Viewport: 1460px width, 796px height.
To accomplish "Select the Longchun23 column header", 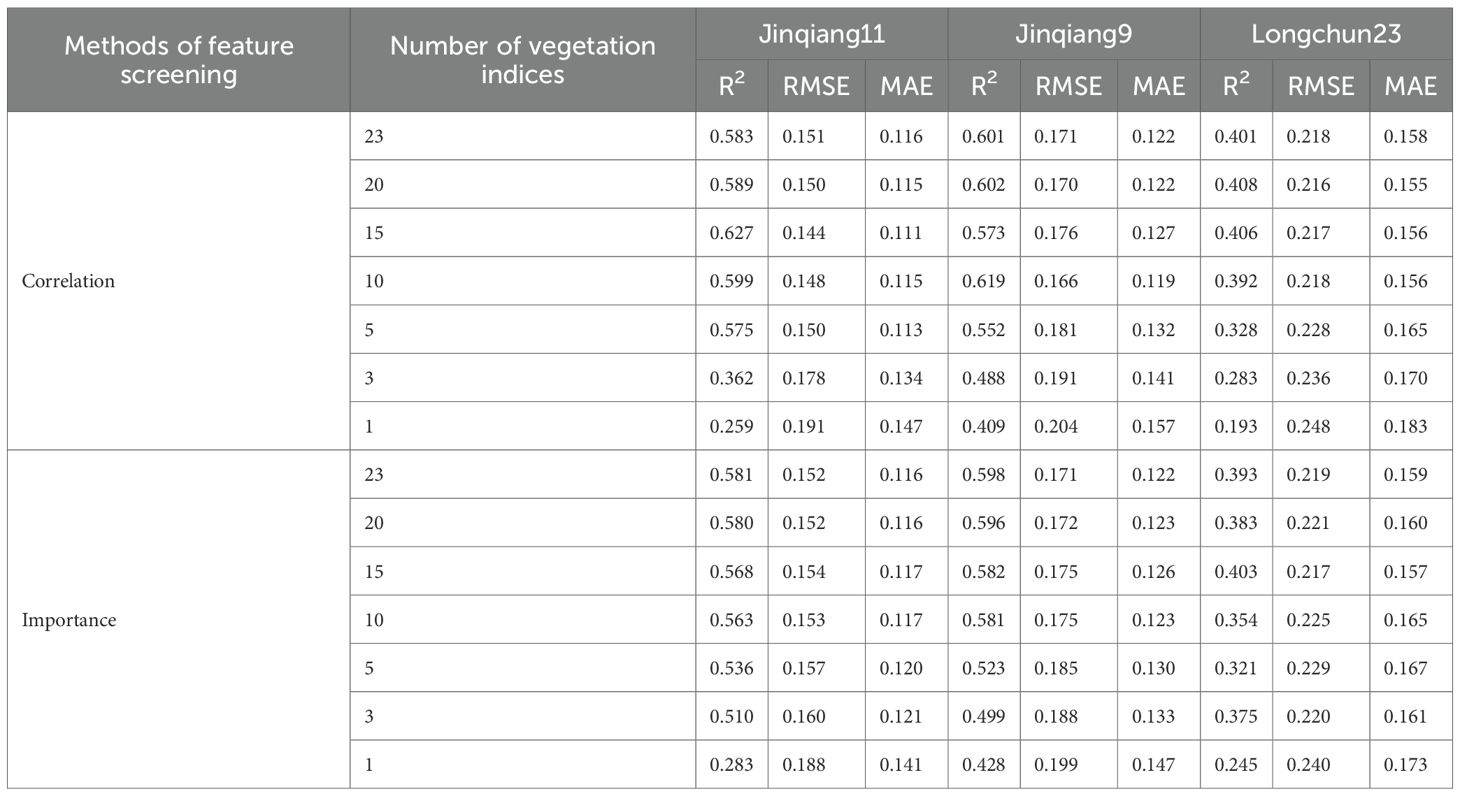I will pyautogui.click(x=1326, y=35).
